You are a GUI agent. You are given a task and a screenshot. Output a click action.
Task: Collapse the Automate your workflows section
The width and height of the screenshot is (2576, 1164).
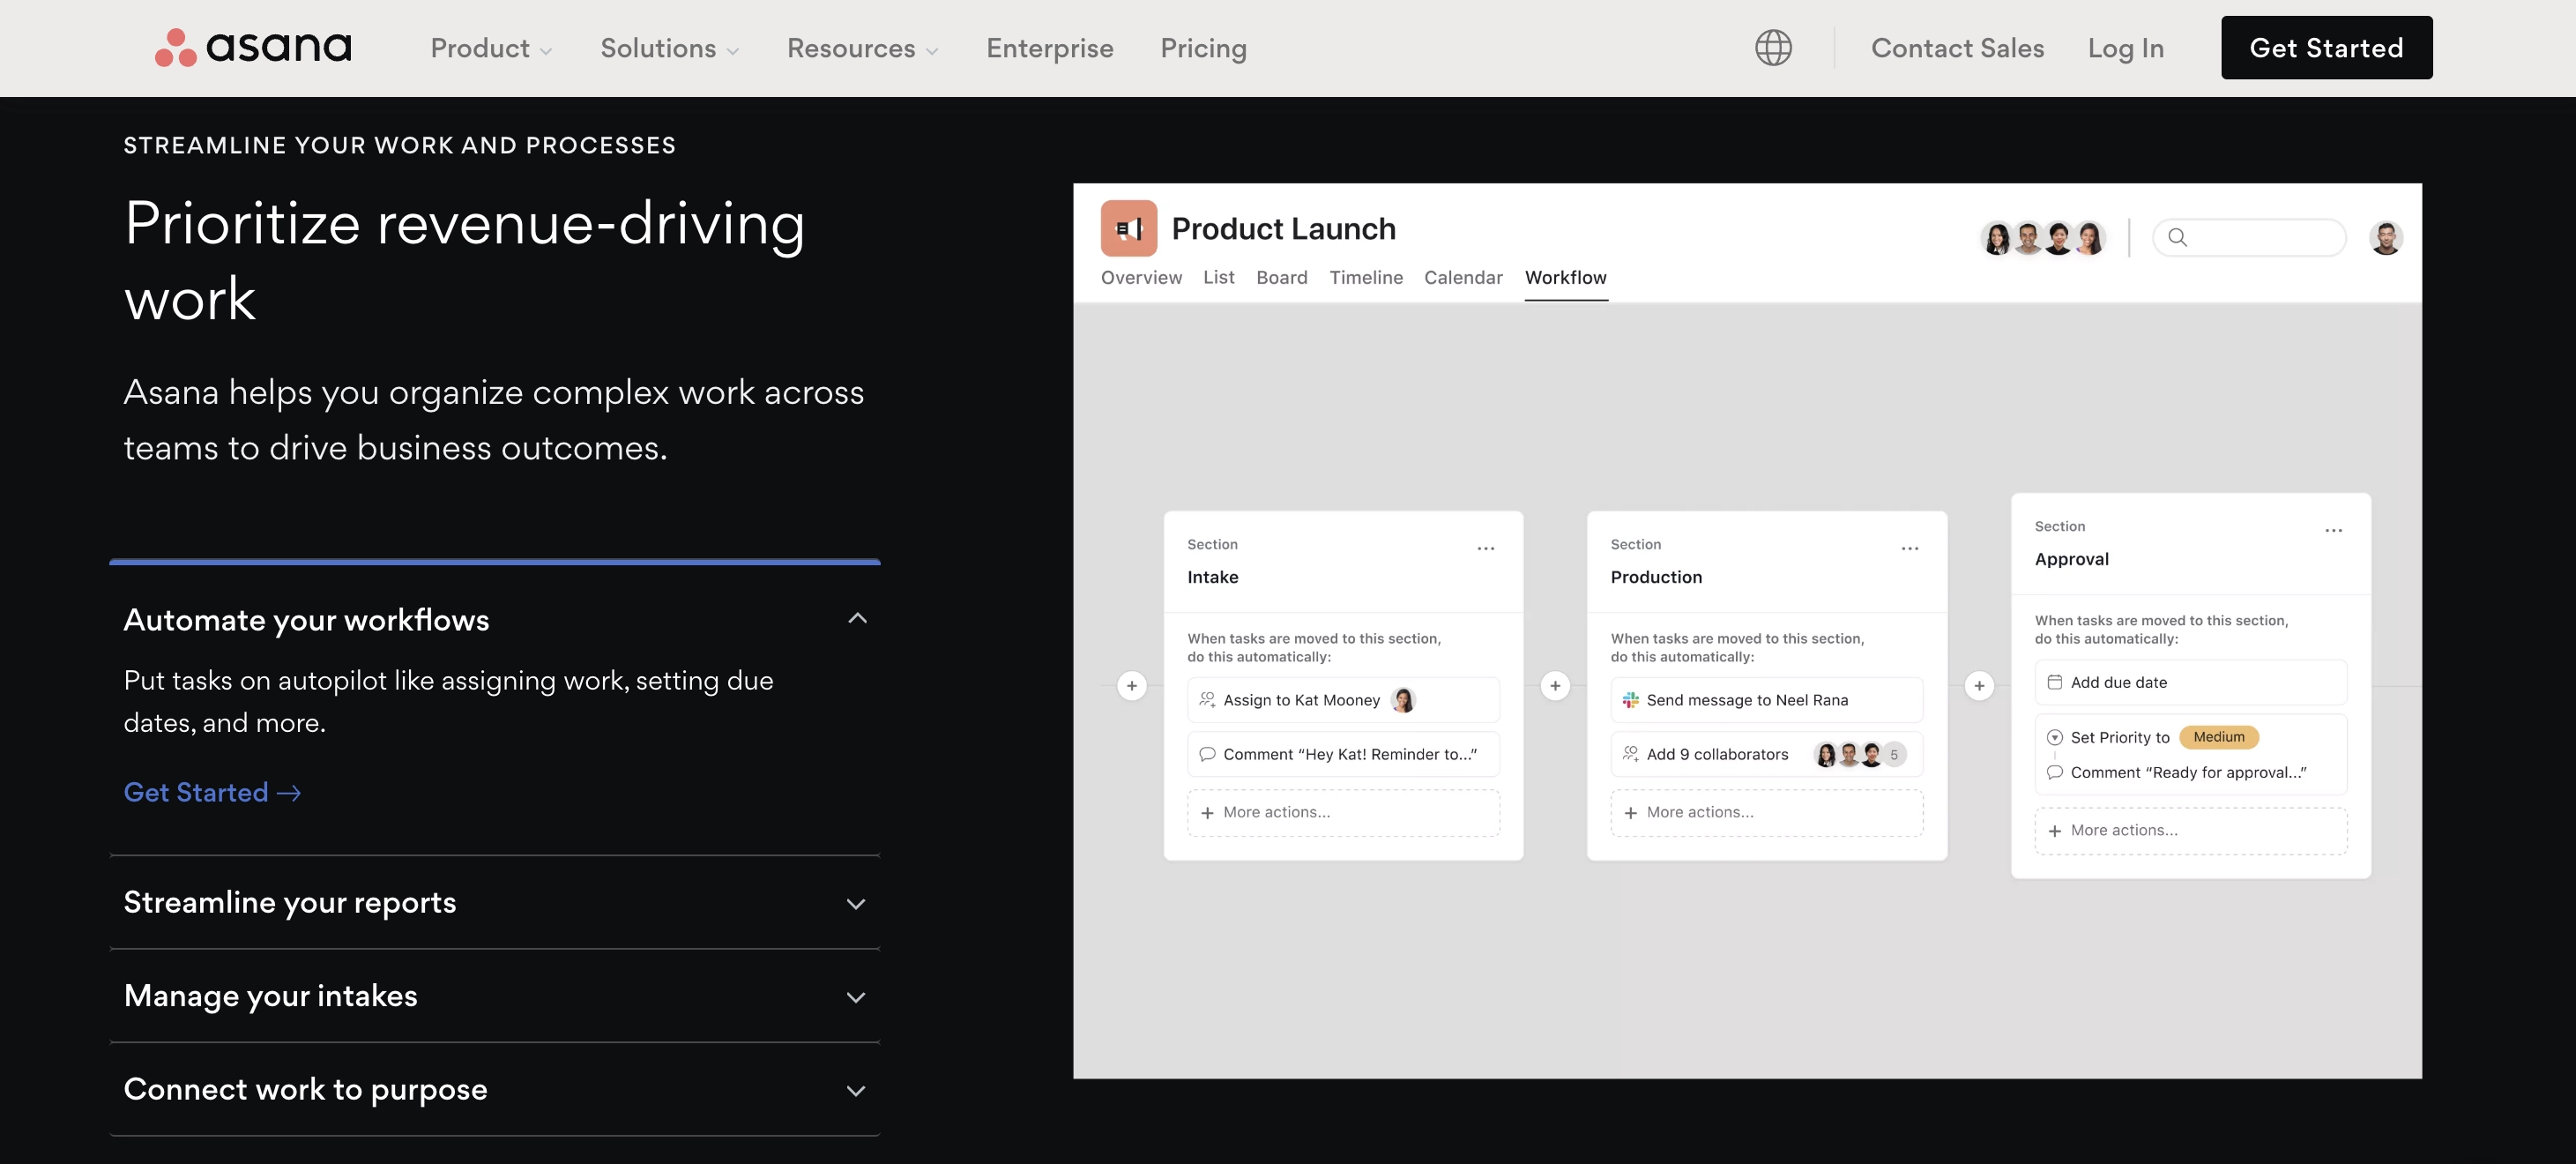[x=856, y=618]
